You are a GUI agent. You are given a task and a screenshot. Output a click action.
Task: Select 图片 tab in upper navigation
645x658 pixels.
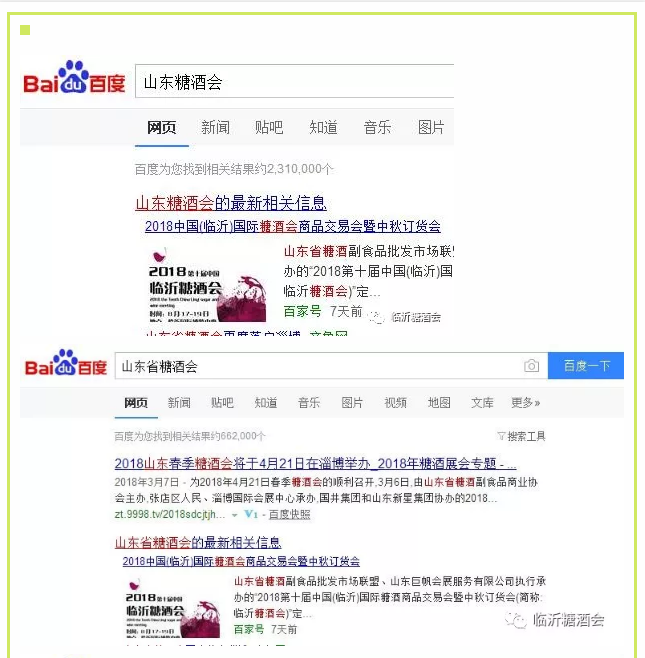(431, 127)
